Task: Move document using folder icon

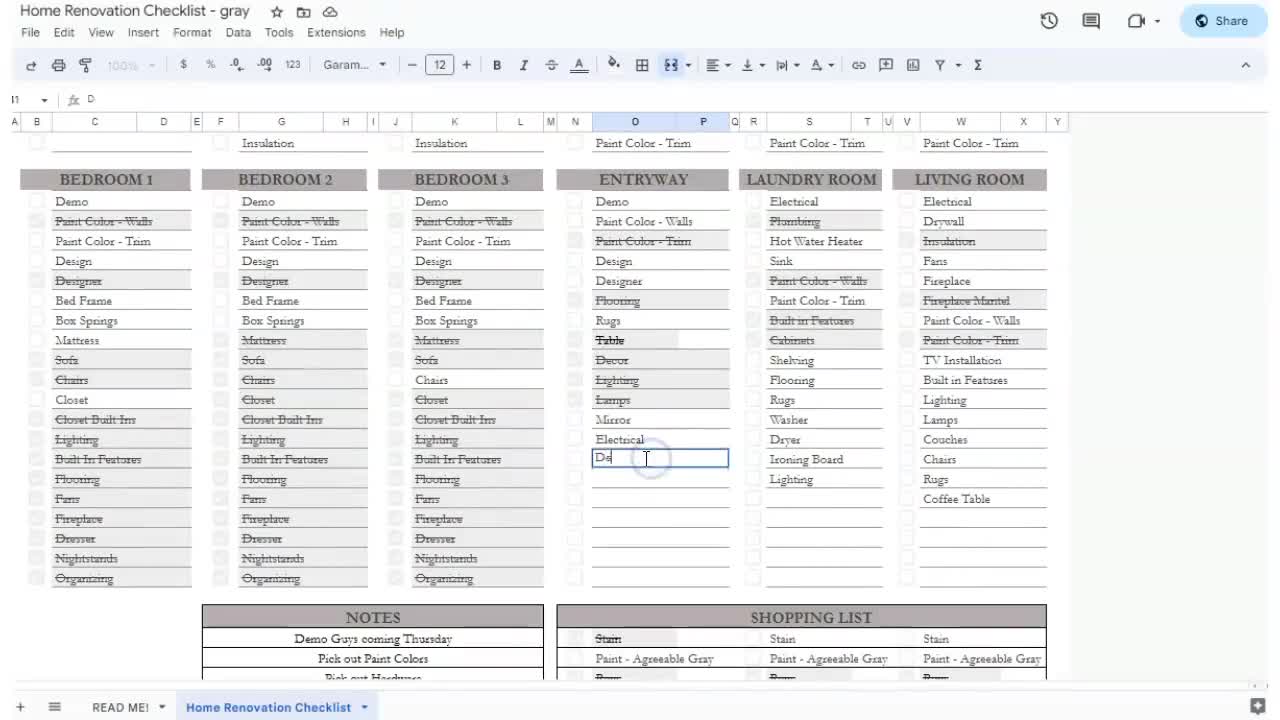Action: pos(303,12)
